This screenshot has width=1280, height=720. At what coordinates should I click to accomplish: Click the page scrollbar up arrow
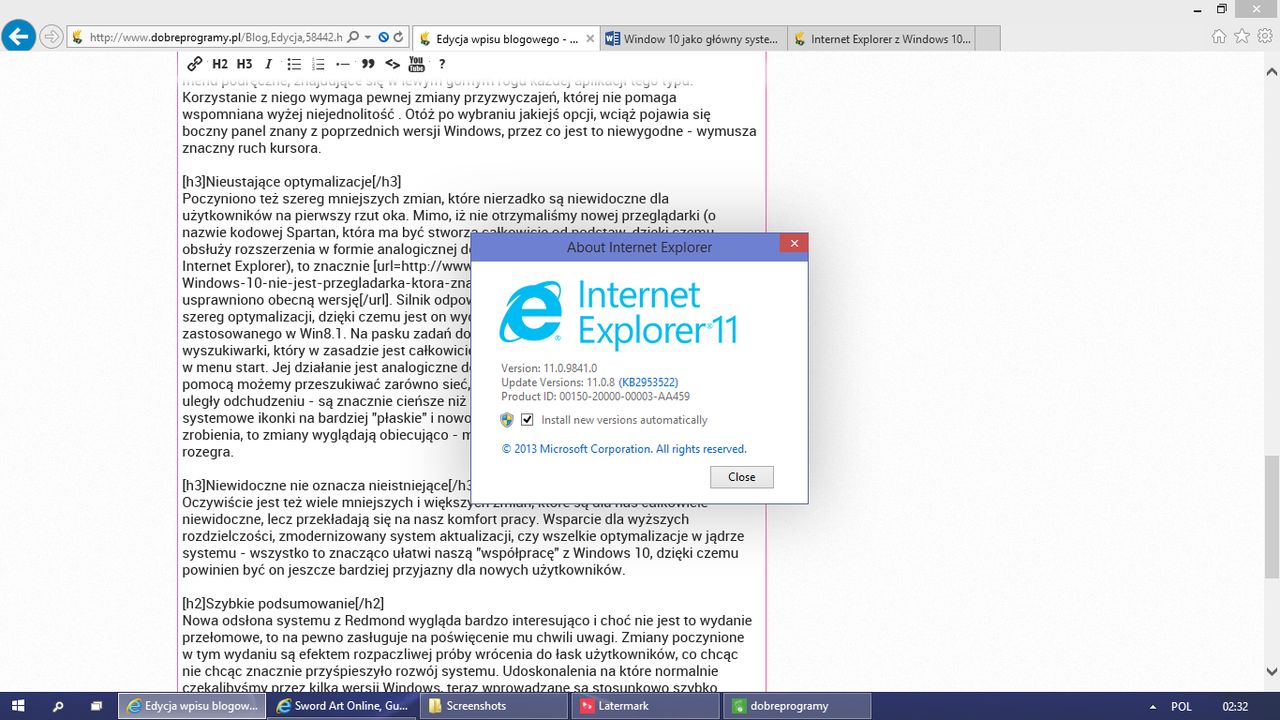pyautogui.click(x=1271, y=71)
